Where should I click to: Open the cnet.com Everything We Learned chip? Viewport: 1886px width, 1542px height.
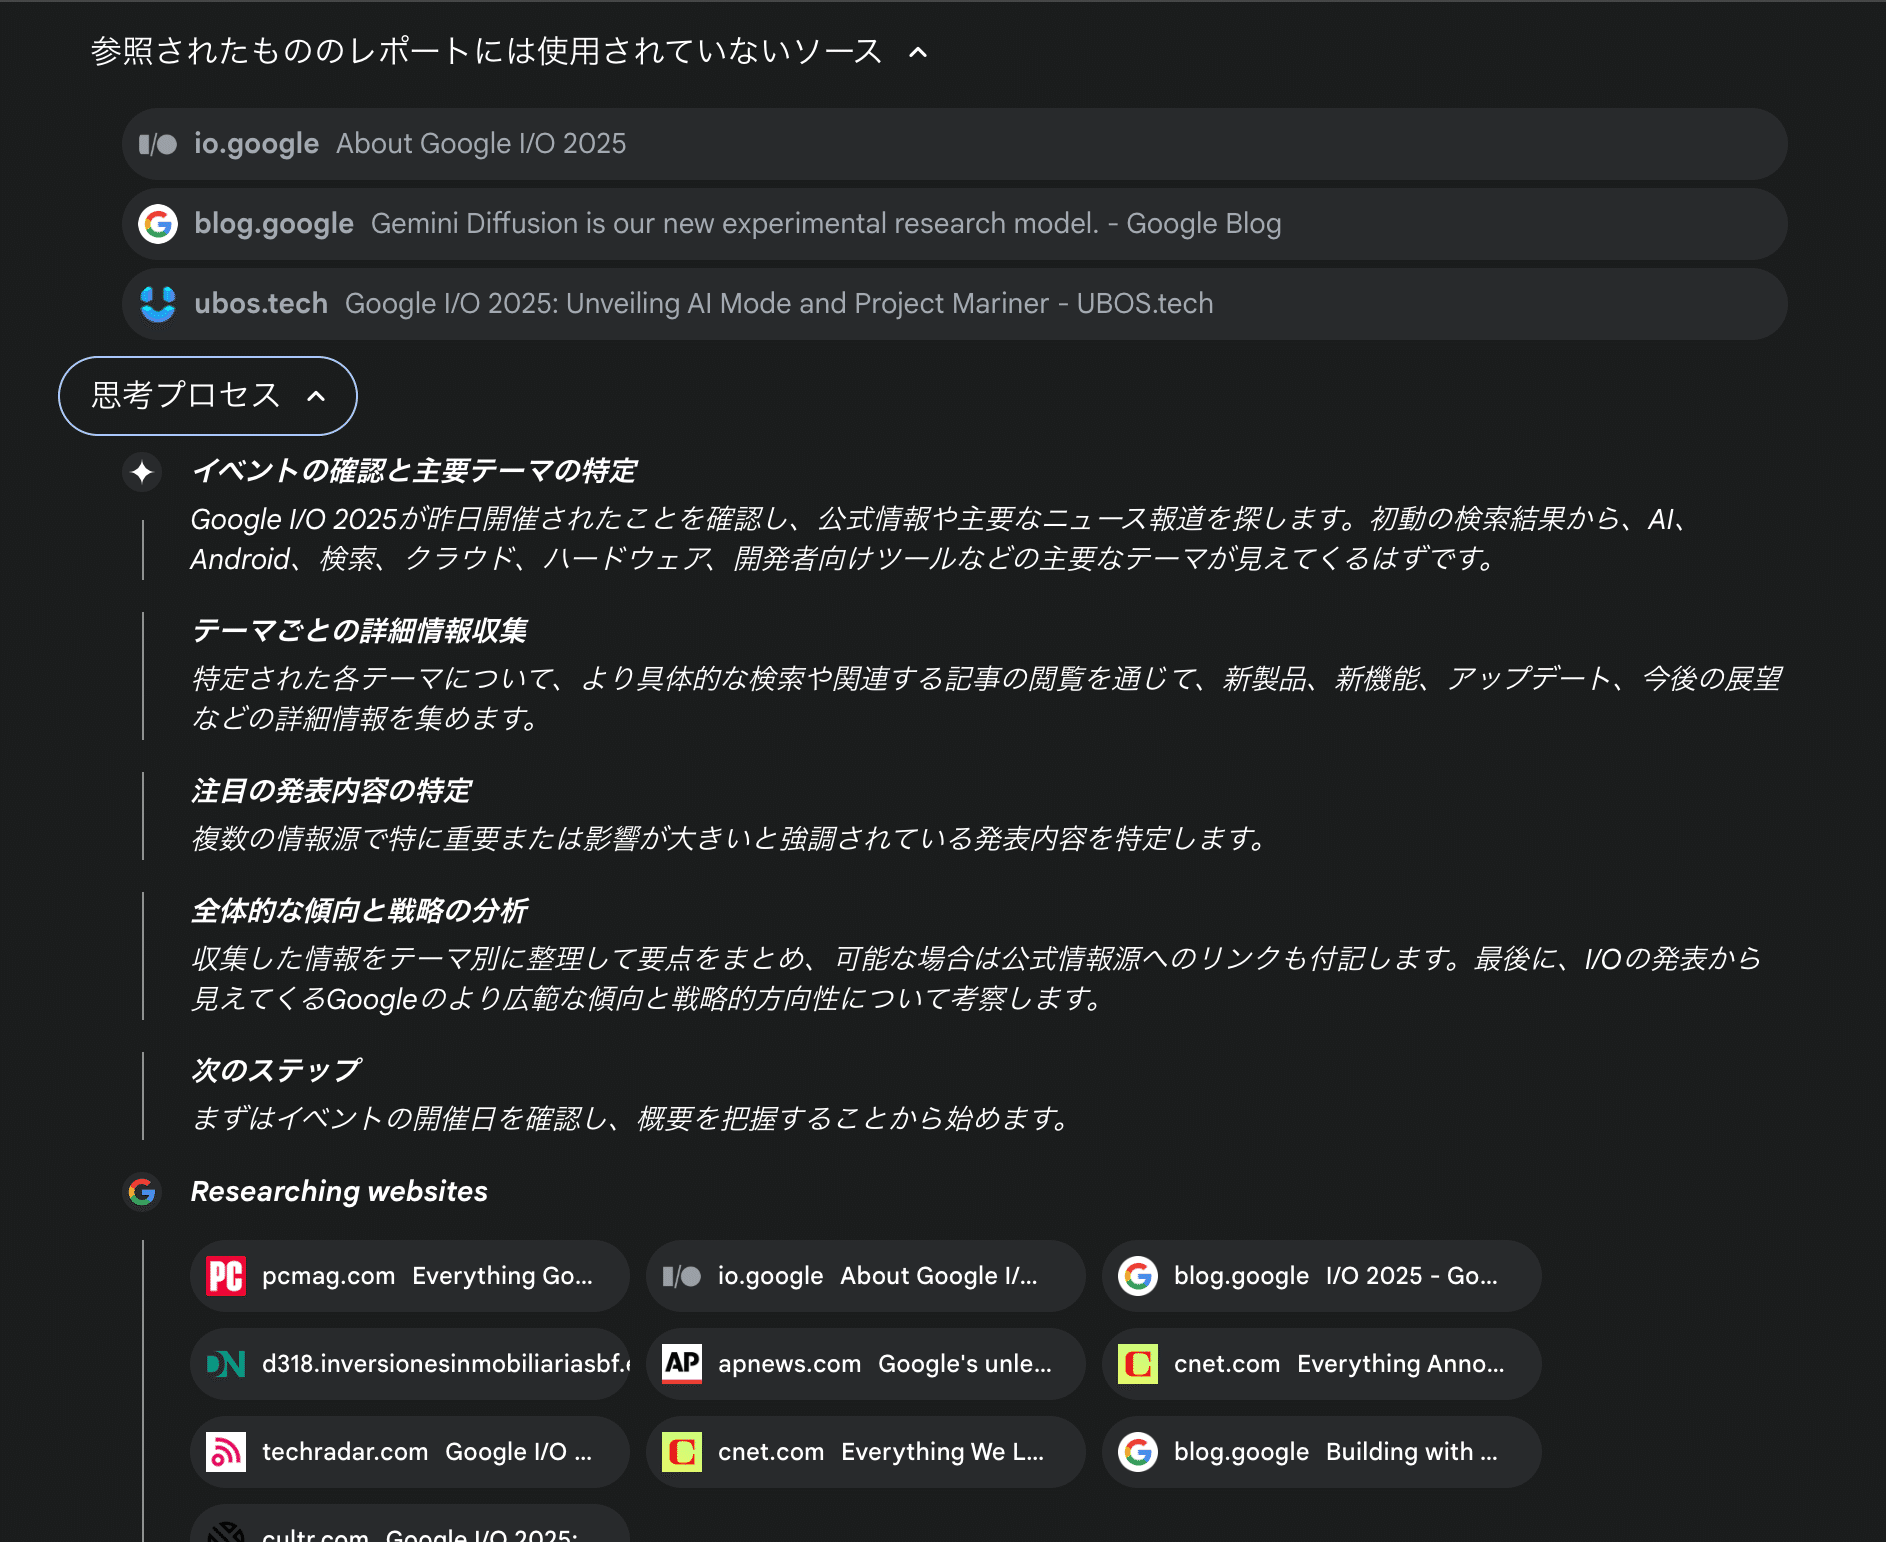coord(865,1452)
